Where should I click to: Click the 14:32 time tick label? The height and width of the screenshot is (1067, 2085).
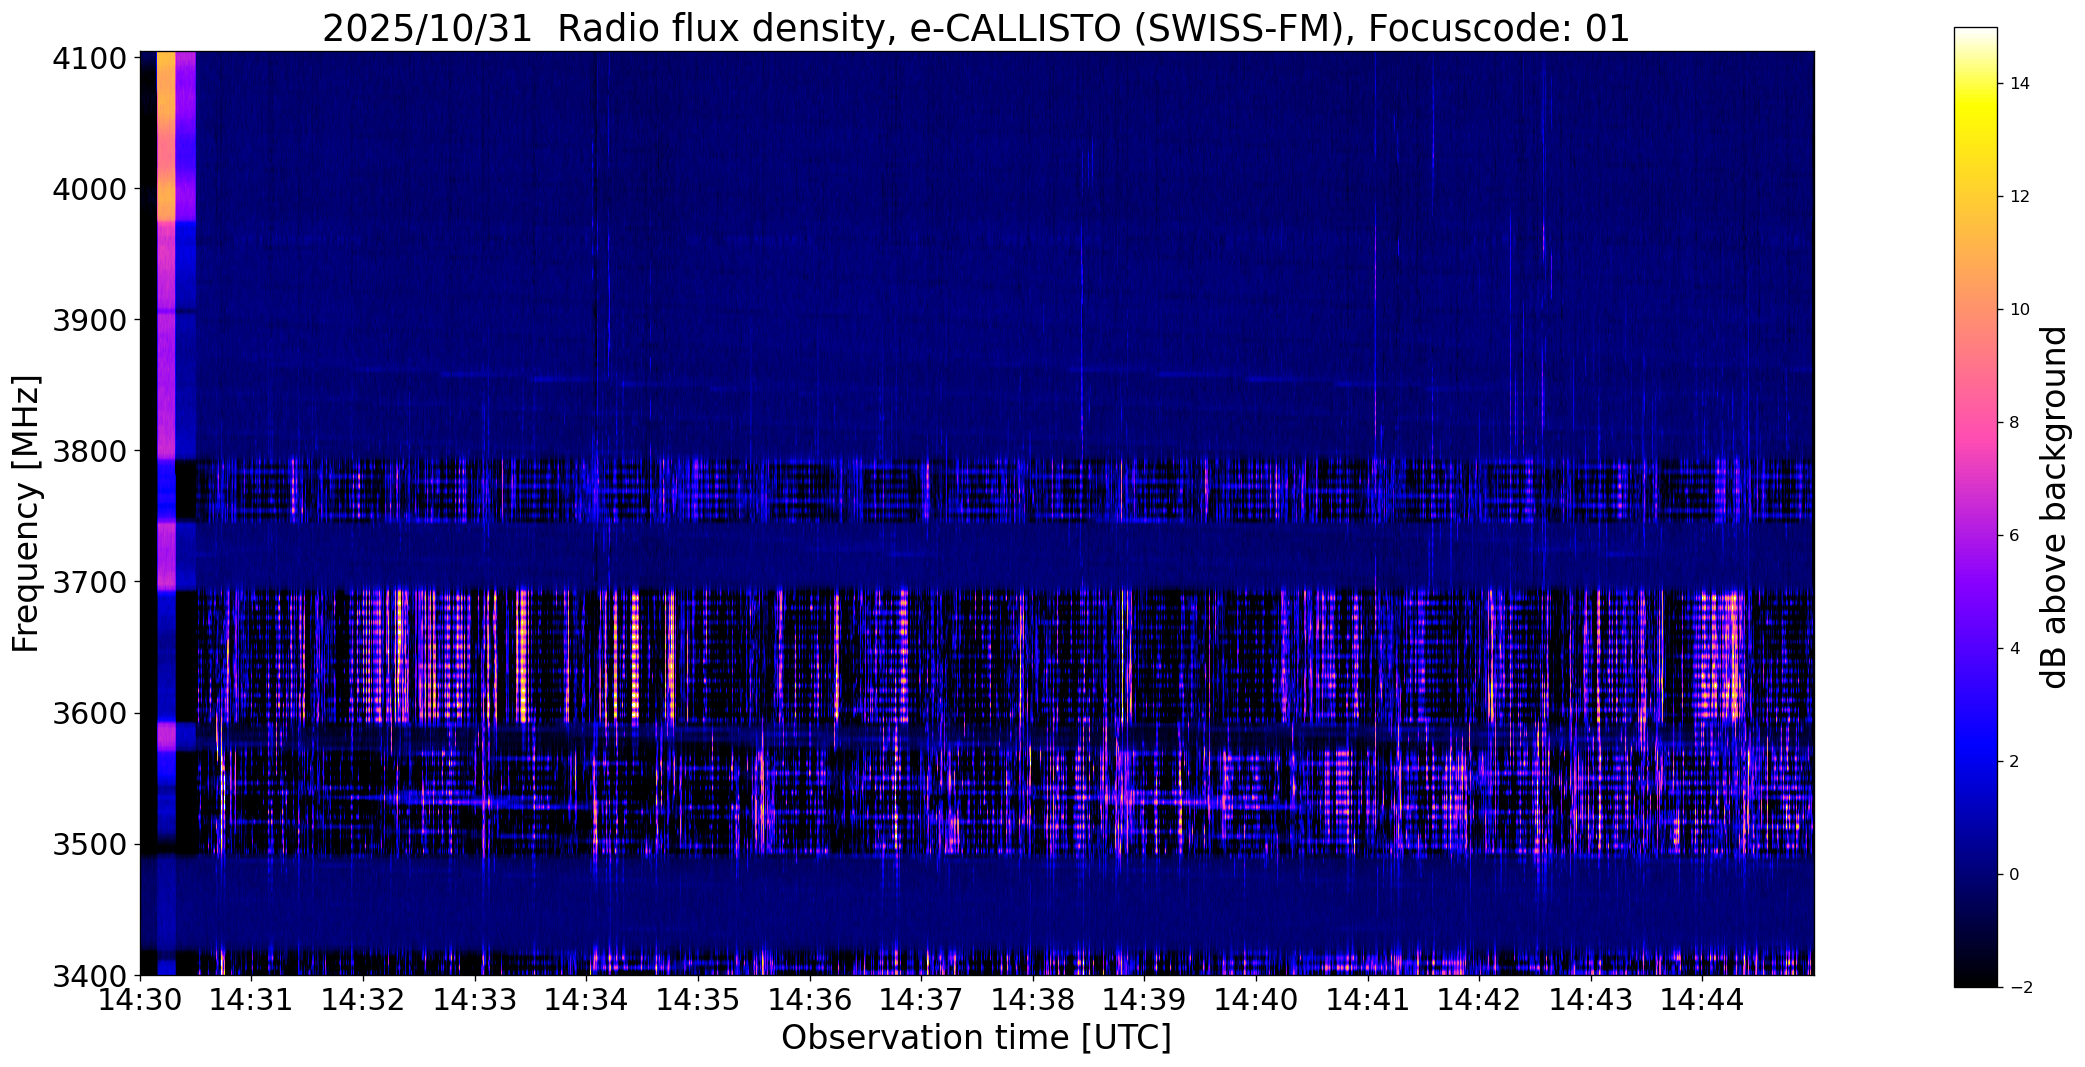point(364,1000)
